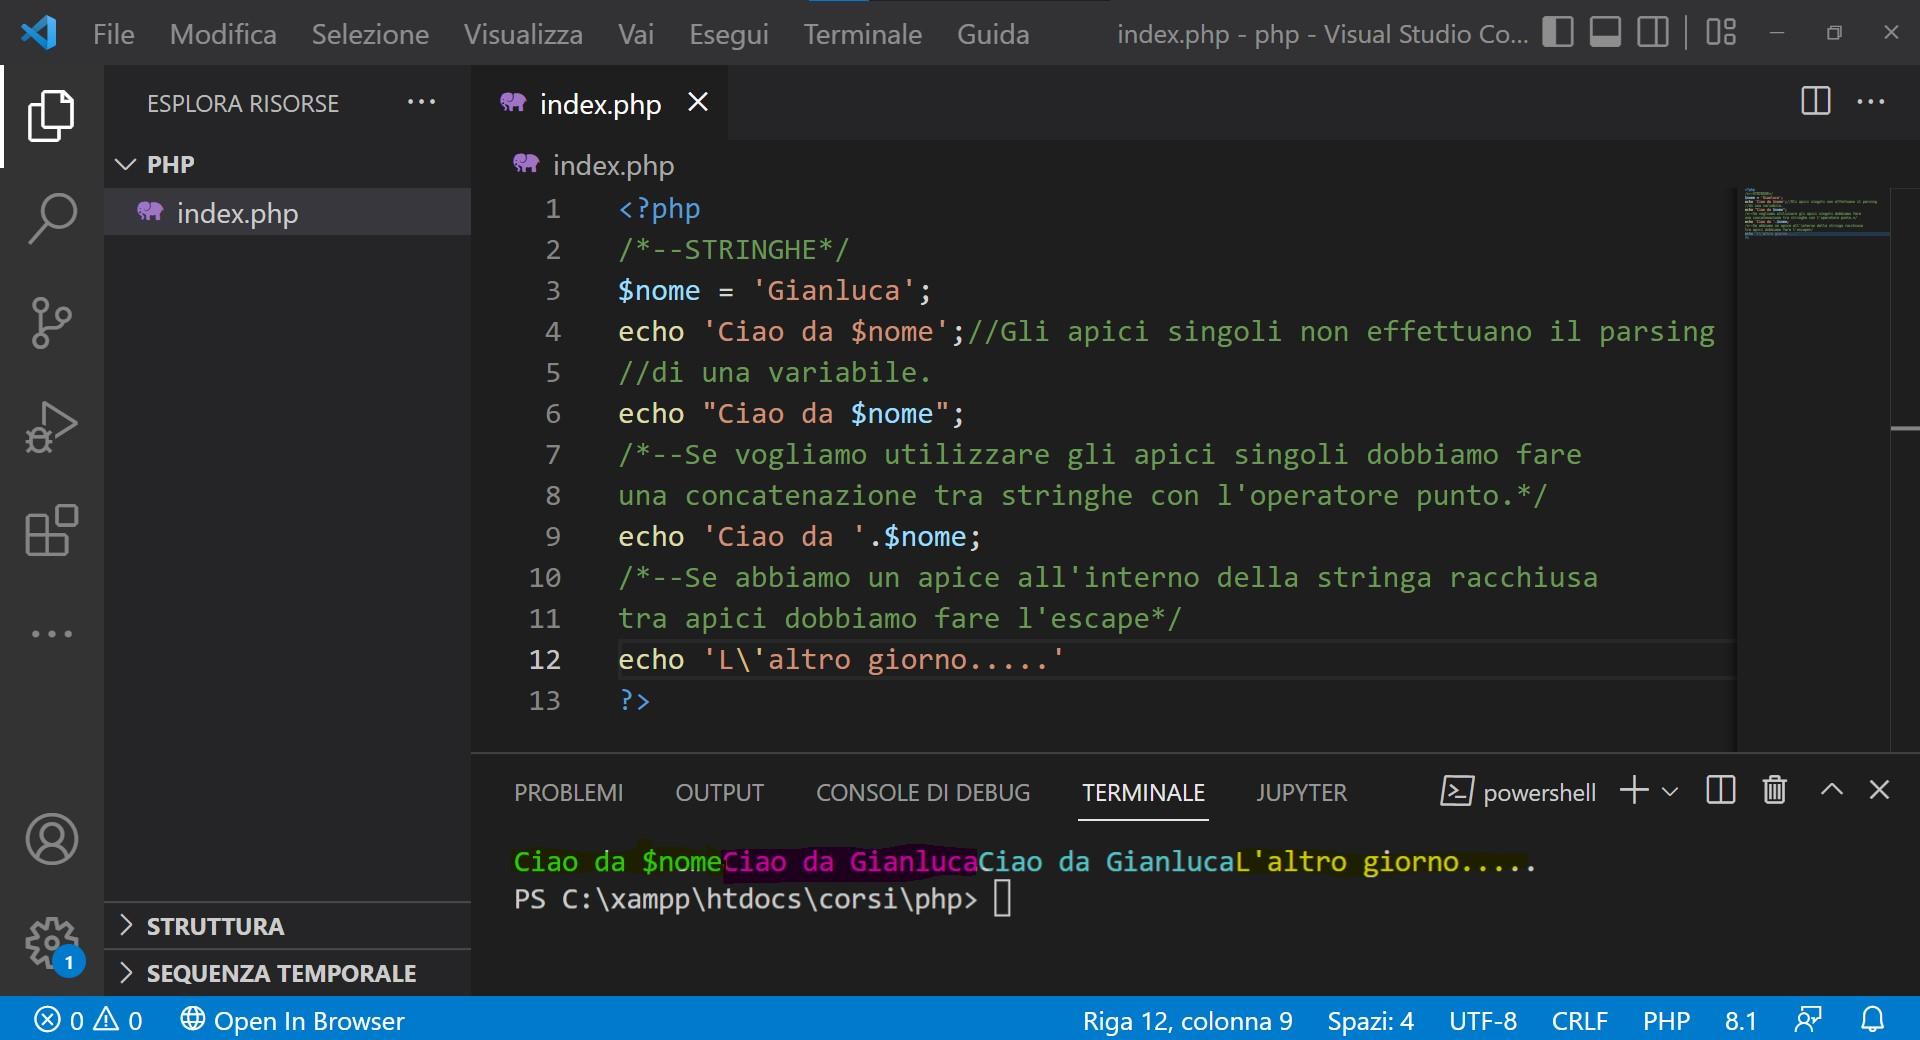Select the TERMINALE panel tab

(x=1143, y=793)
